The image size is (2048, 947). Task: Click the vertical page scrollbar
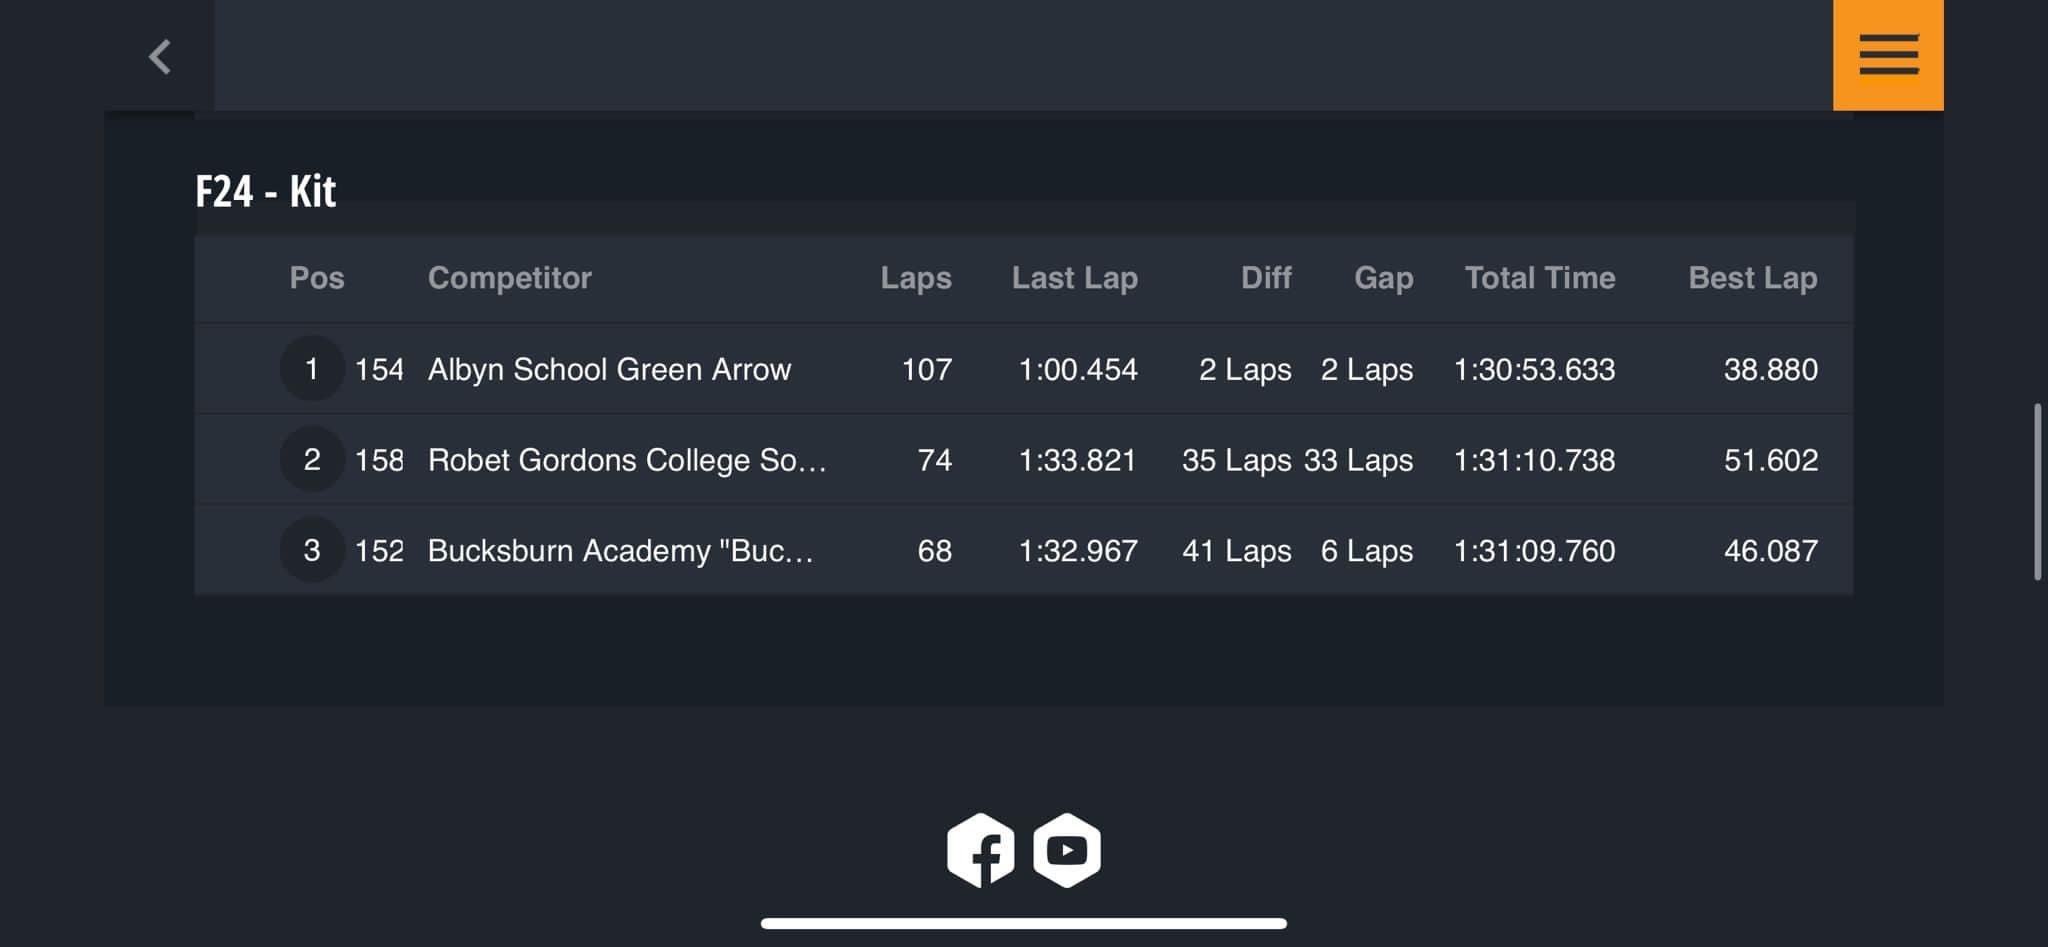pos(2037,491)
